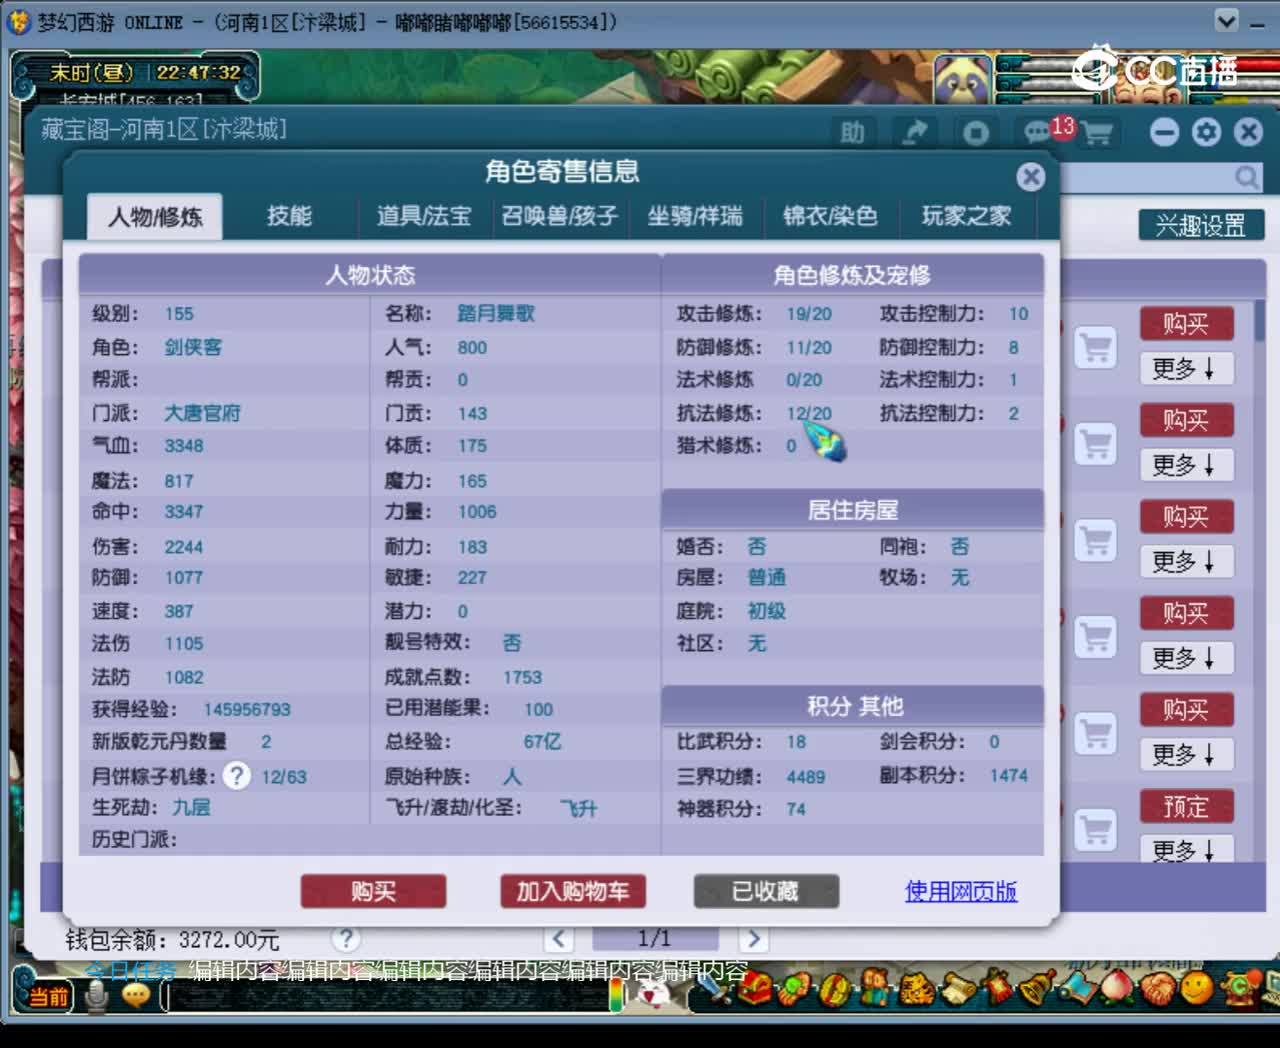Click the speech bubble icon in chat bar
Viewport: 1280px width, 1048px height.
(x=136, y=994)
